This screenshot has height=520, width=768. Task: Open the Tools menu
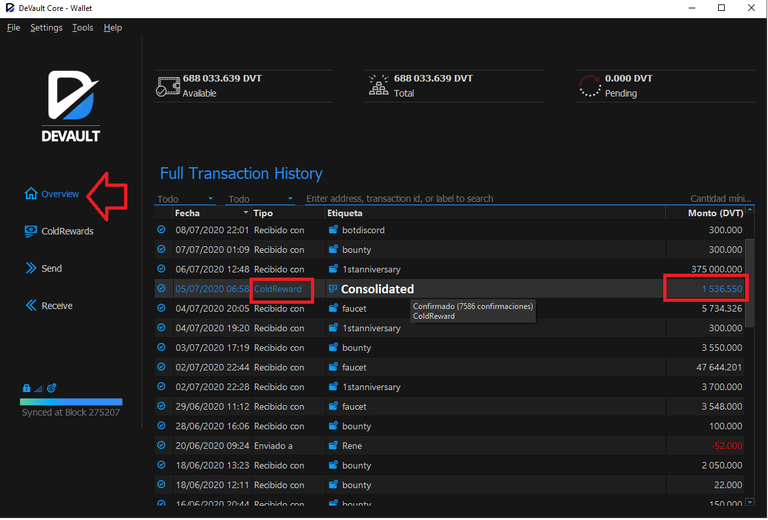[82, 28]
